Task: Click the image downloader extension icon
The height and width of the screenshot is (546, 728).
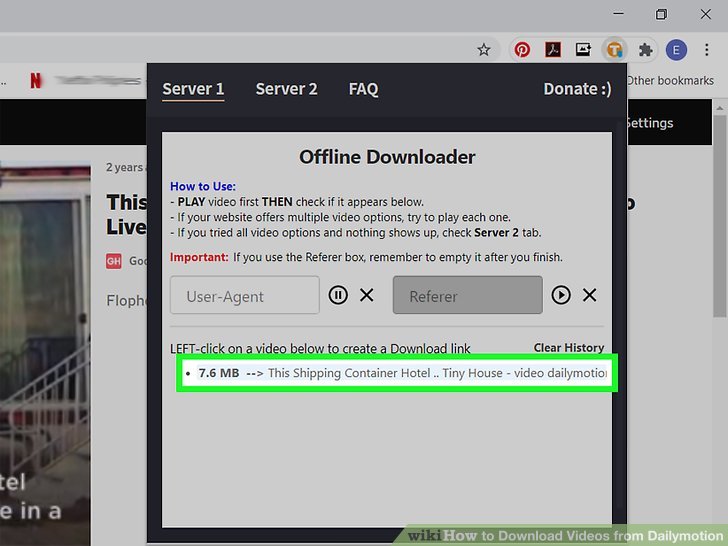Action: click(583, 50)
